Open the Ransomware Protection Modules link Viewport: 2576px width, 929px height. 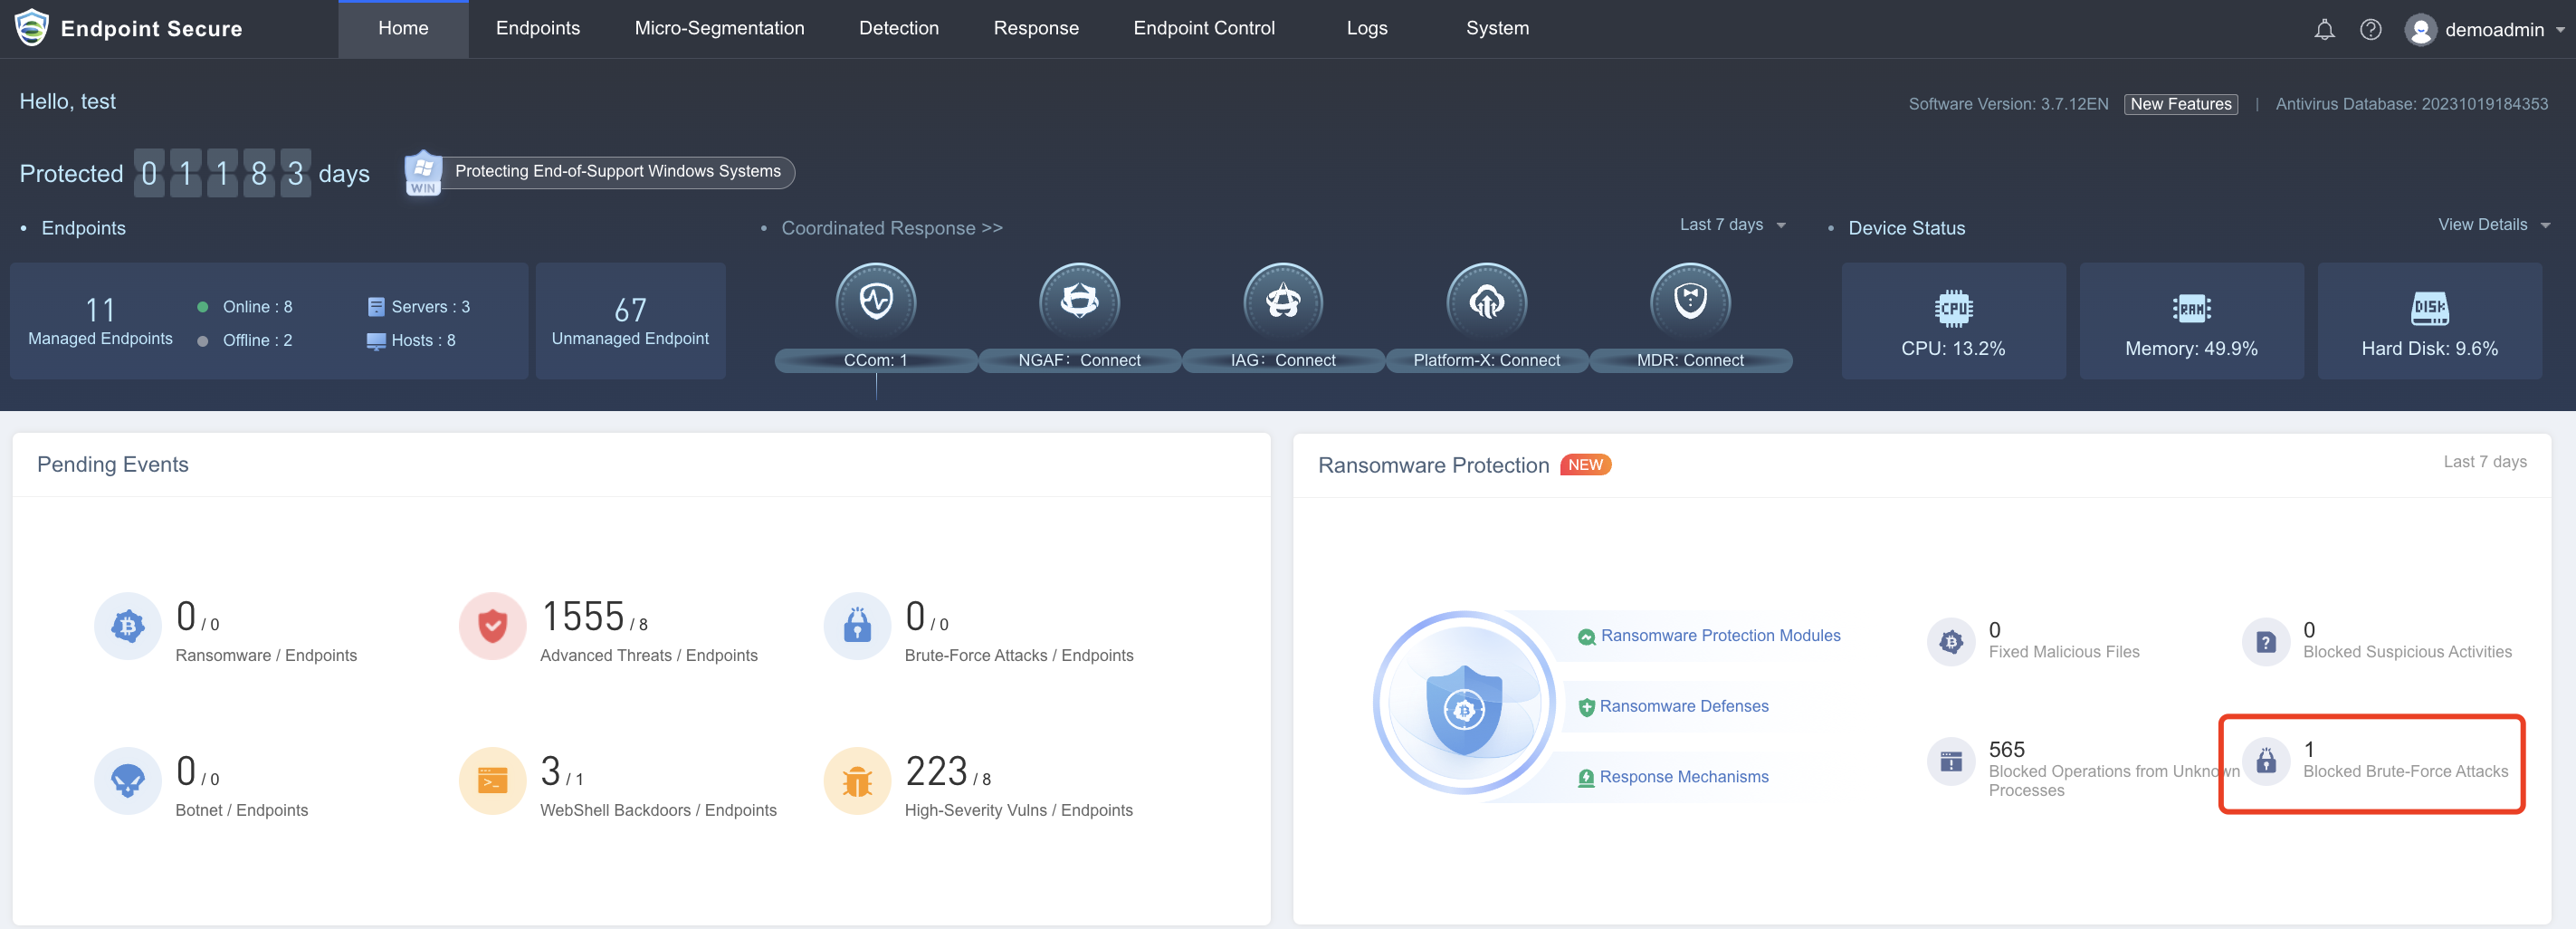point(1719,636)
